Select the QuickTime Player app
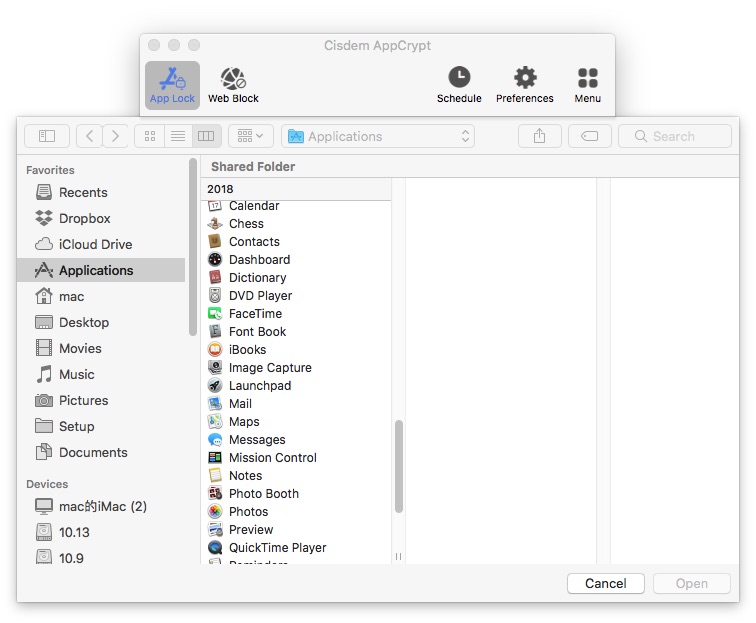 coord(296,548)
